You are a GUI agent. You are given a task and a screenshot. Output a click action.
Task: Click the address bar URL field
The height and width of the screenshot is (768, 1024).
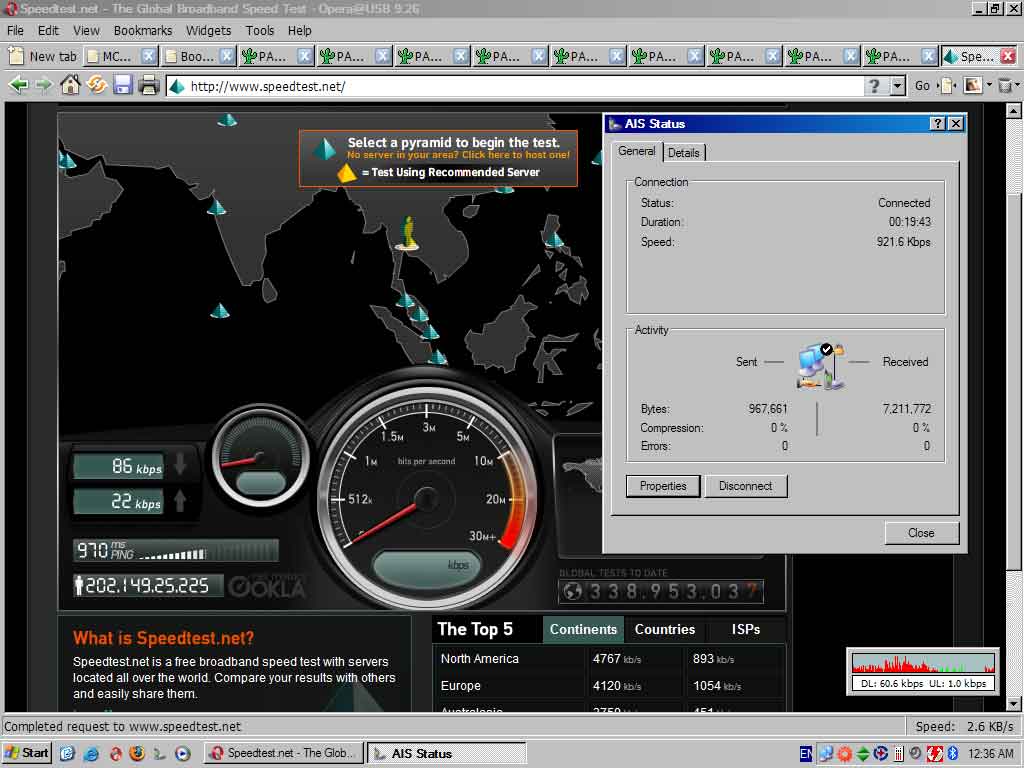(x=516, y=86)
